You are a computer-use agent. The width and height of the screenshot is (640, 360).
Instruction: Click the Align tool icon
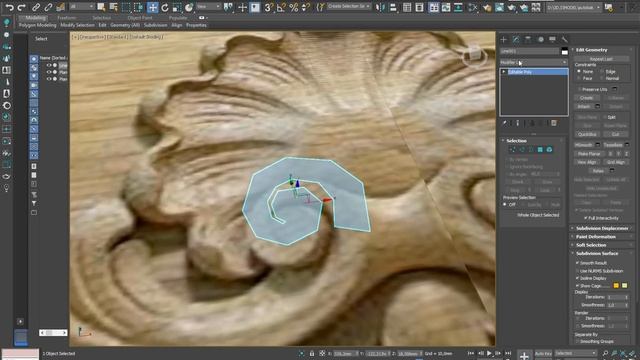[393, 7]
